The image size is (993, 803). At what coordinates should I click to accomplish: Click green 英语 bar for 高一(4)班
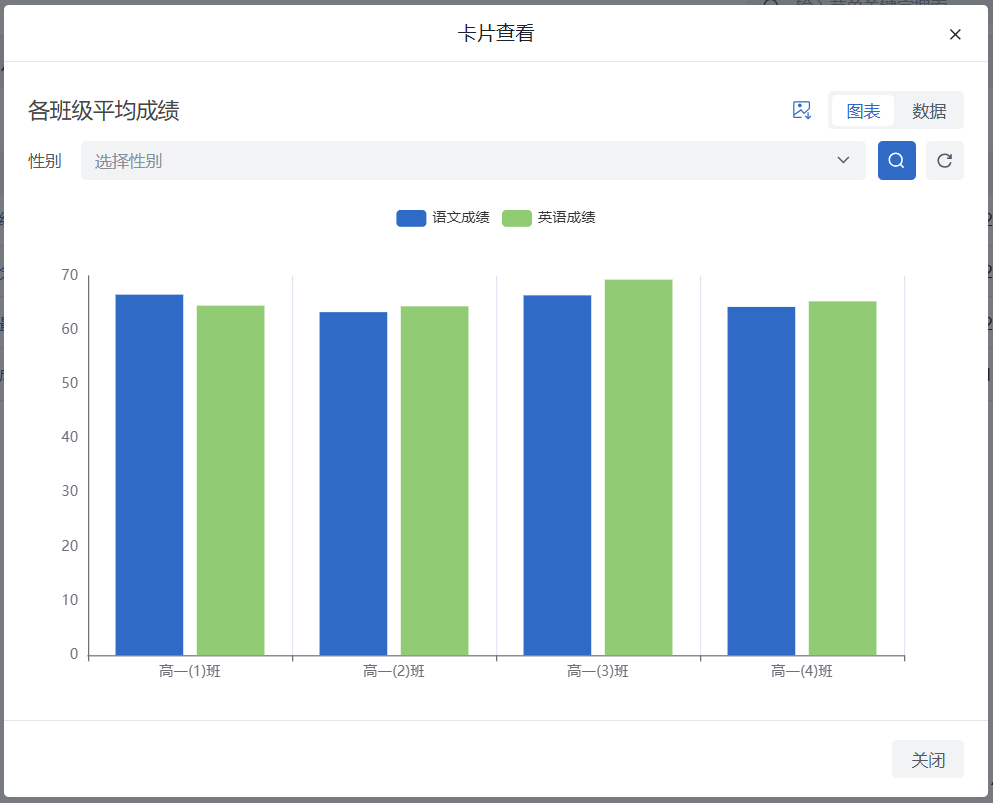[842, 478]
